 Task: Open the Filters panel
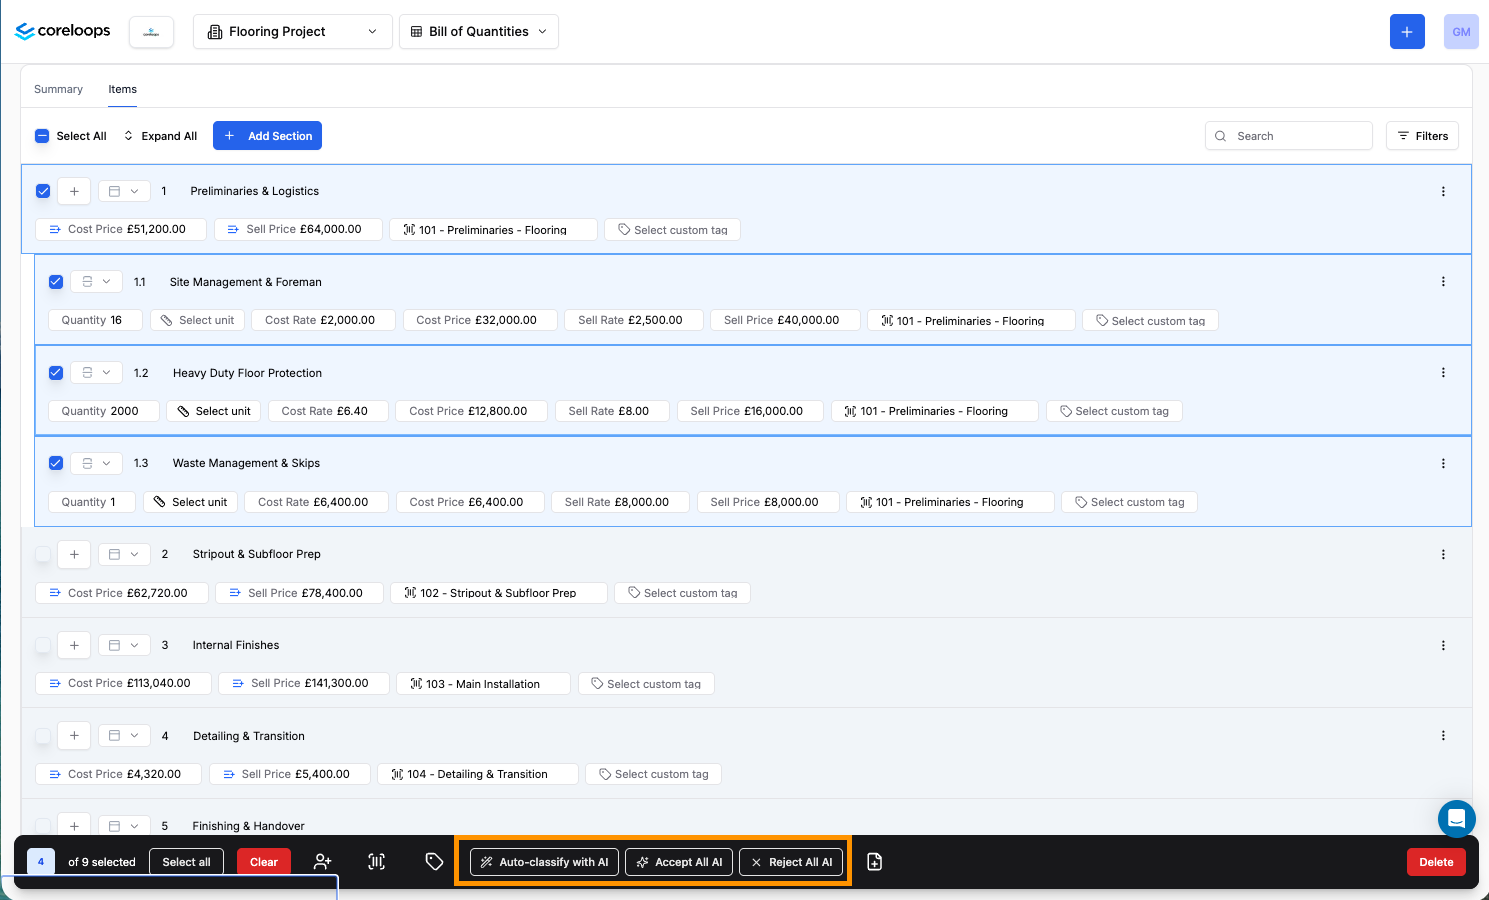(1423, 136)
